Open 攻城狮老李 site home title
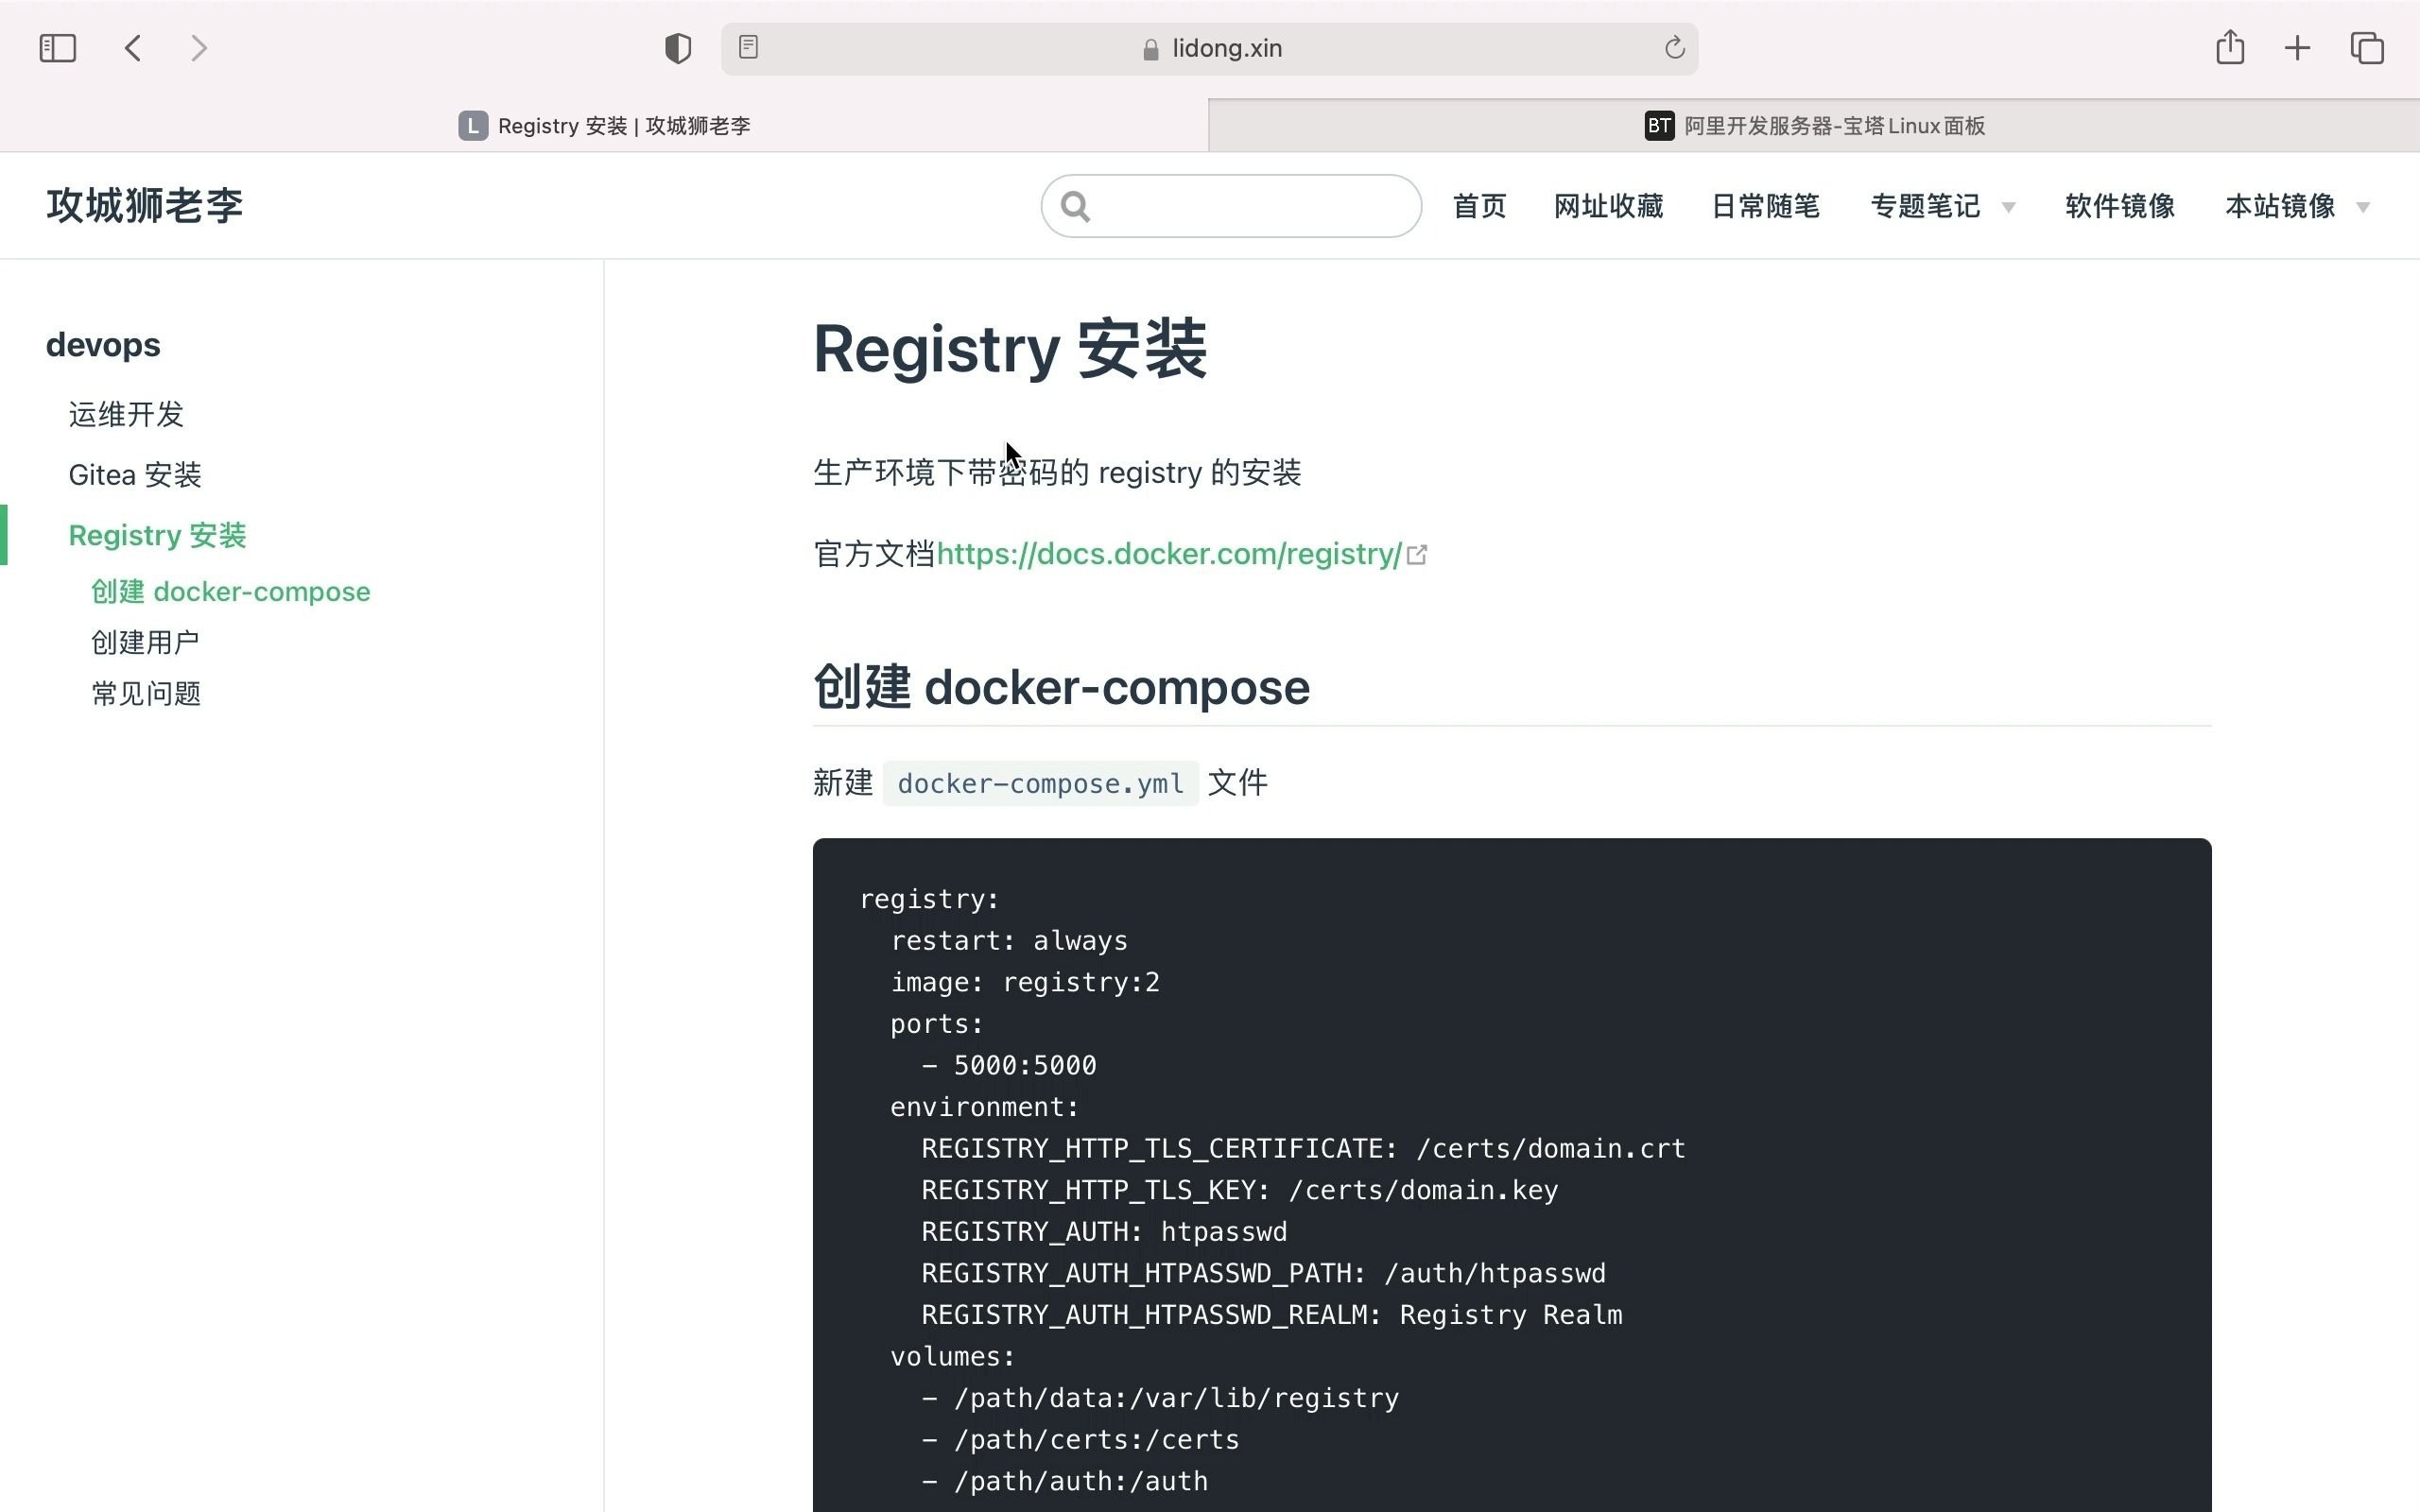The image size is (2420, 1512). pyautogui.click(x=145, y=205)
